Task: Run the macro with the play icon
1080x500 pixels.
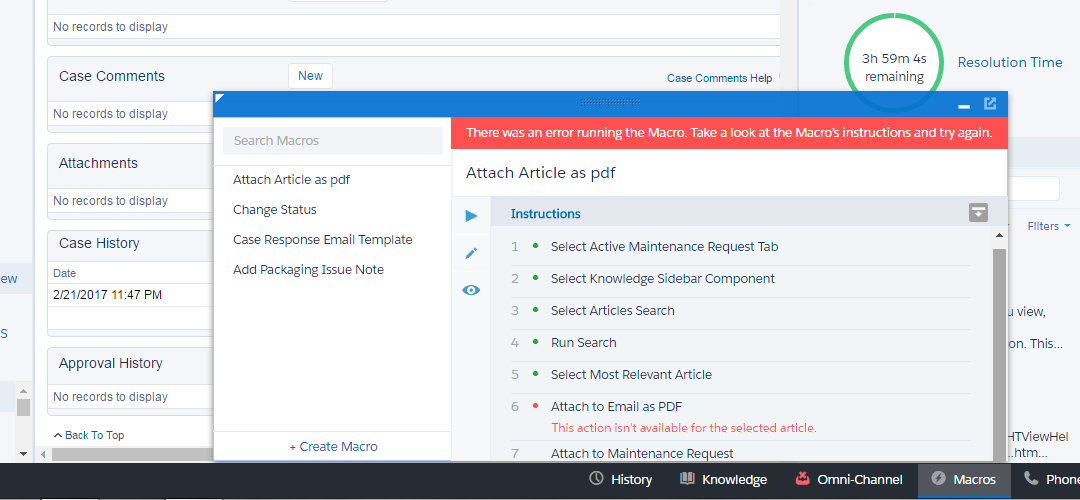Action: coord(471,216)
